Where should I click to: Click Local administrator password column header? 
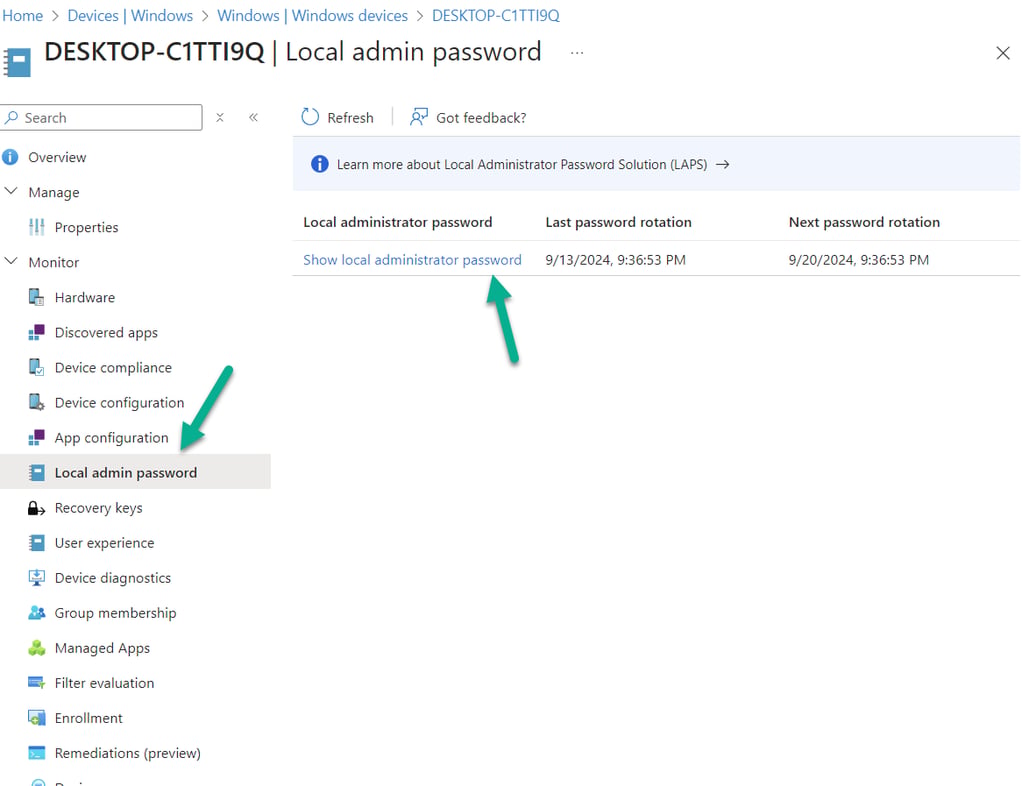(x=398, y=222)
